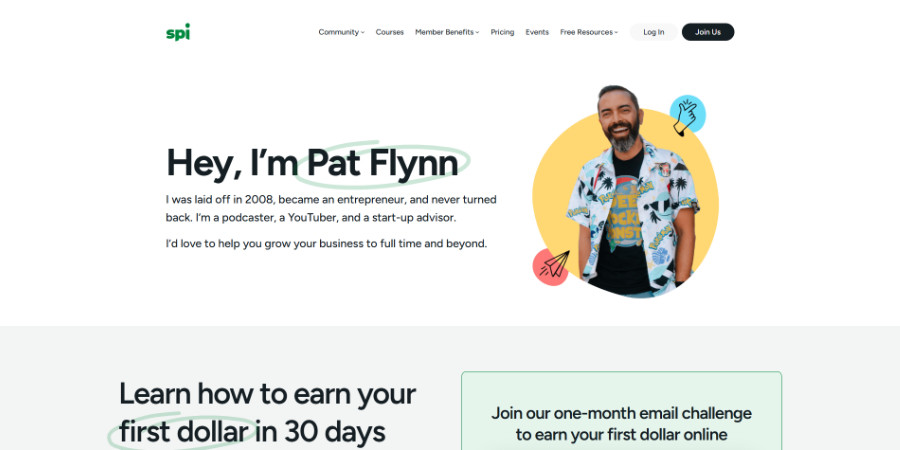900x450 pixels.
Task: Click the 'Learn how to earn your' heading
Action: click(267, 394)
